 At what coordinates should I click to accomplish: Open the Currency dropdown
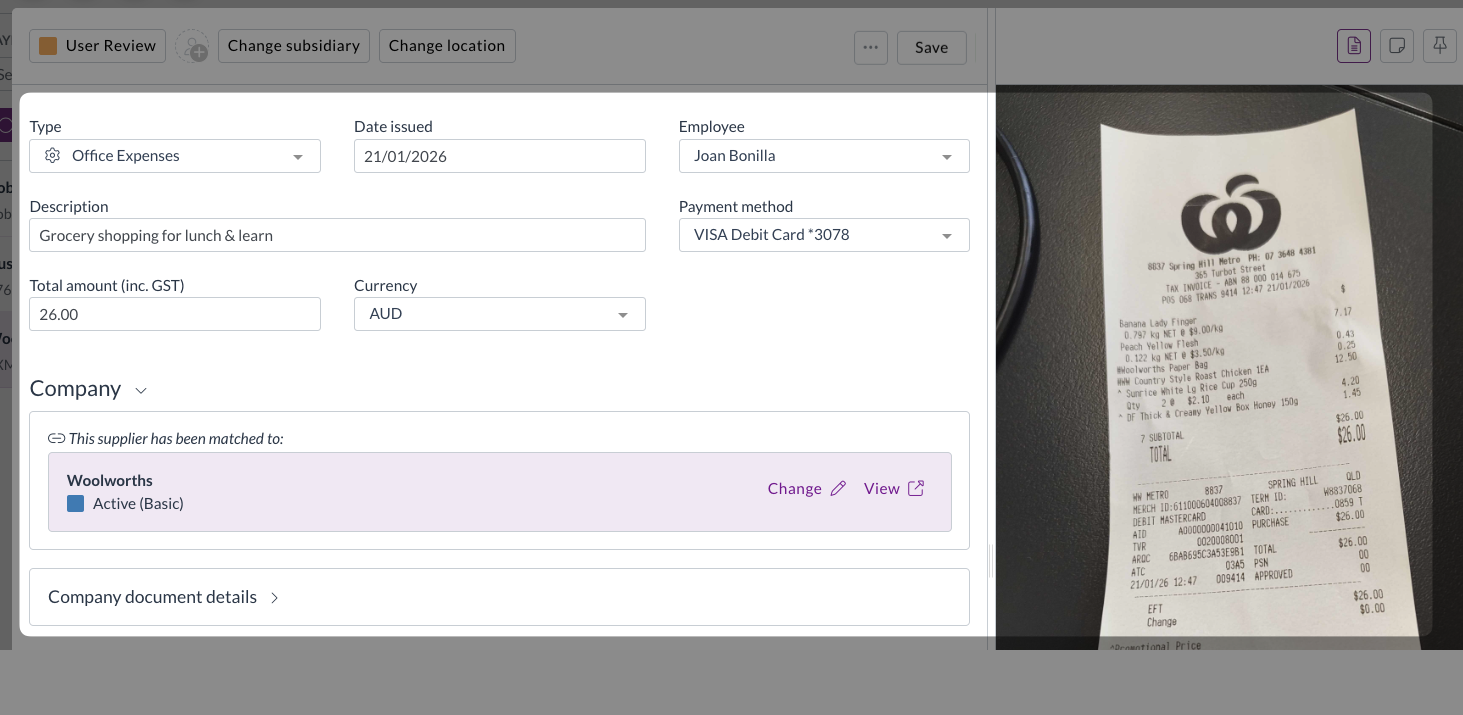coord(622,315)
